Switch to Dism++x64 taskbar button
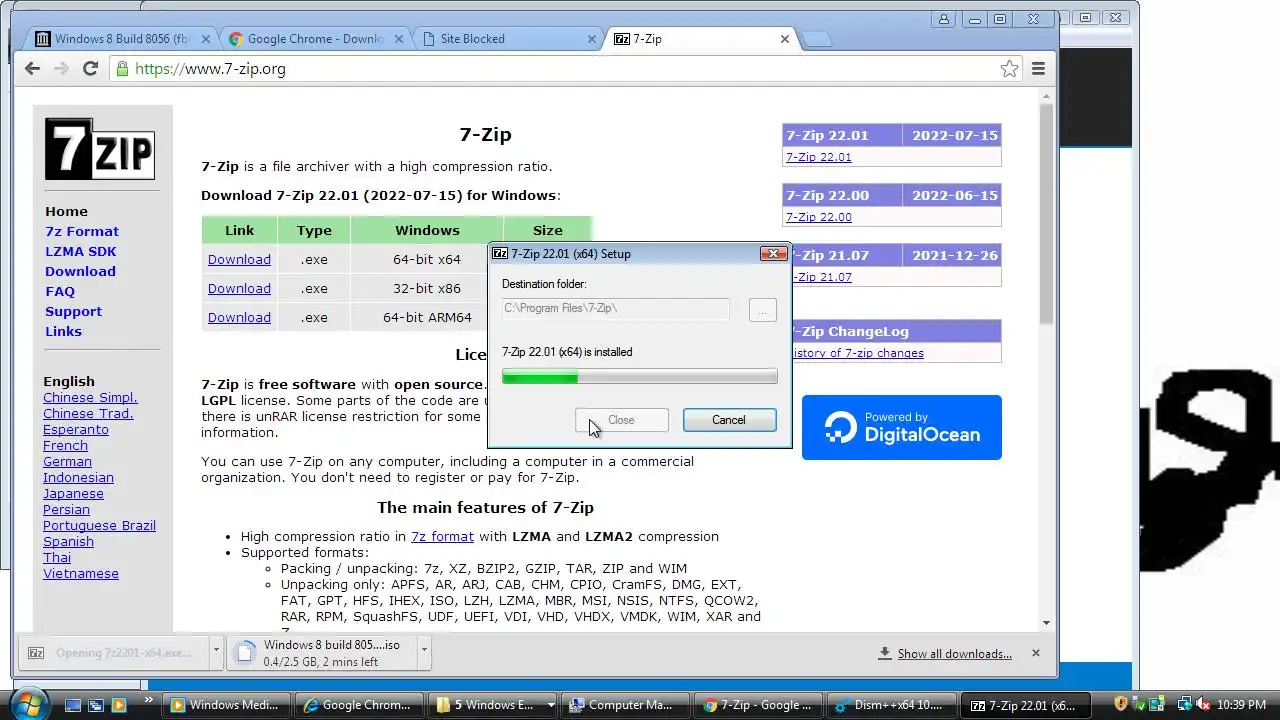This screenshot has height=720, width=1280. click(890, 705)
